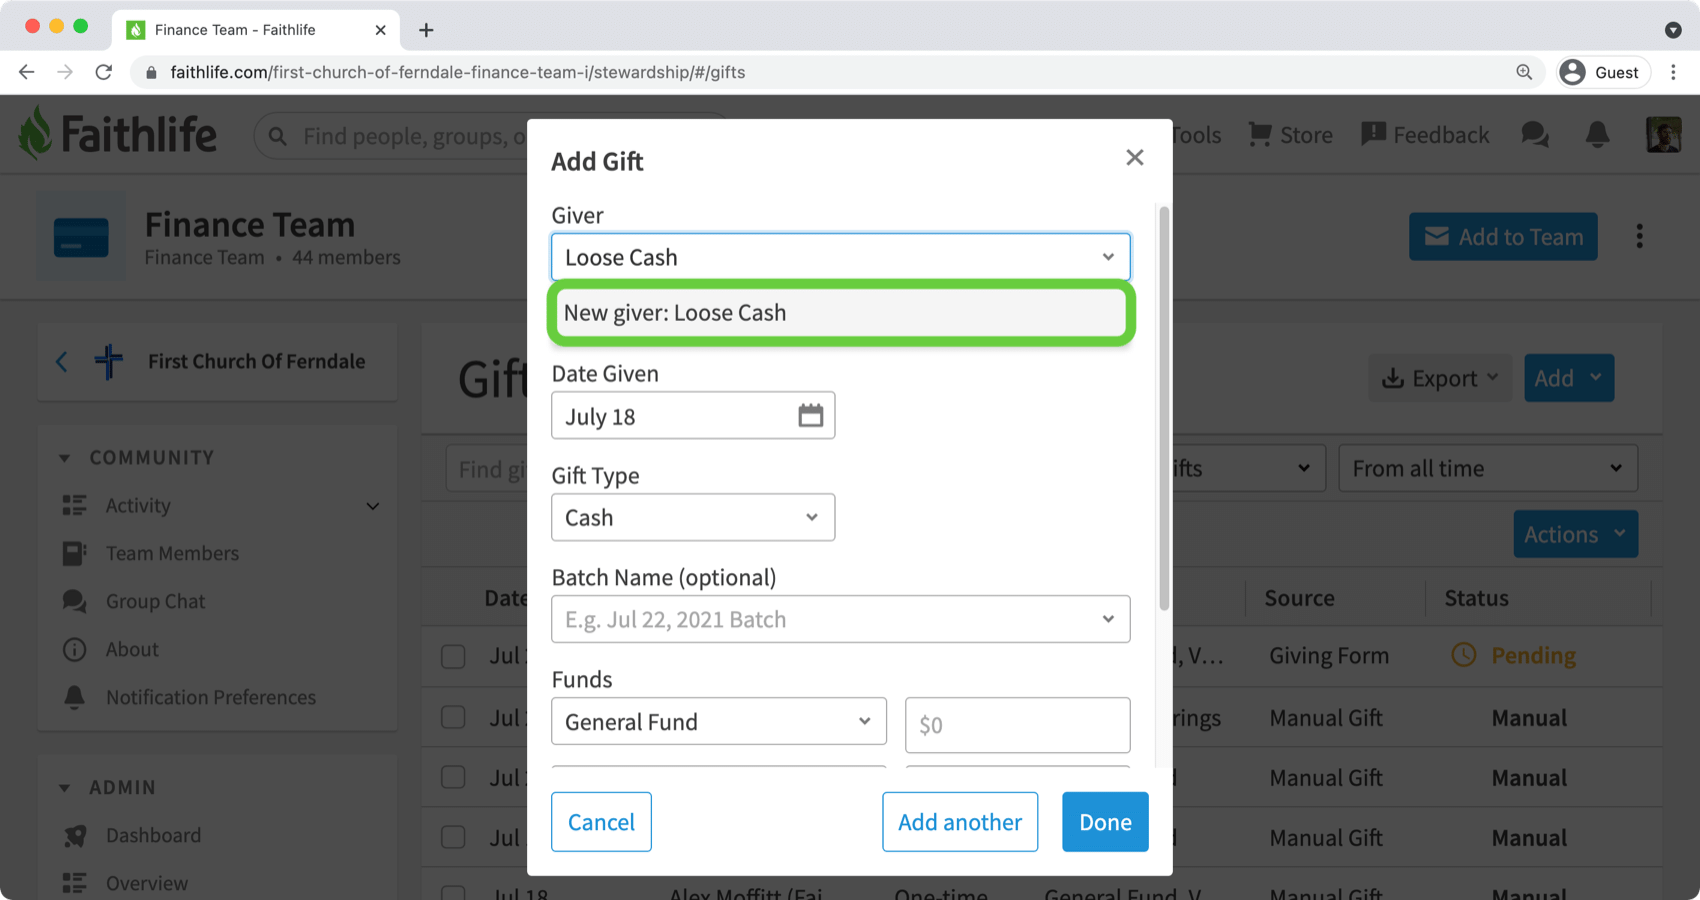Check the Pending gift row checkbox
Image resolution: width=1700 pixels, height=900 pixels.
[454, 656]
